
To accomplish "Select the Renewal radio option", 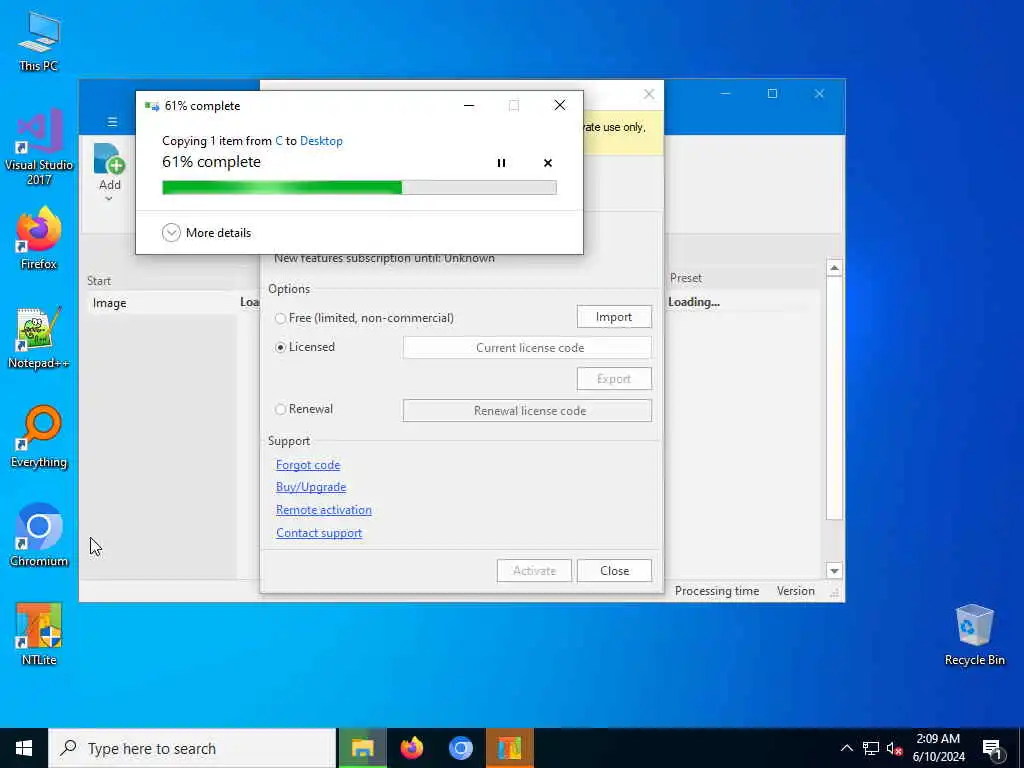I will click(x=304, y=409).
